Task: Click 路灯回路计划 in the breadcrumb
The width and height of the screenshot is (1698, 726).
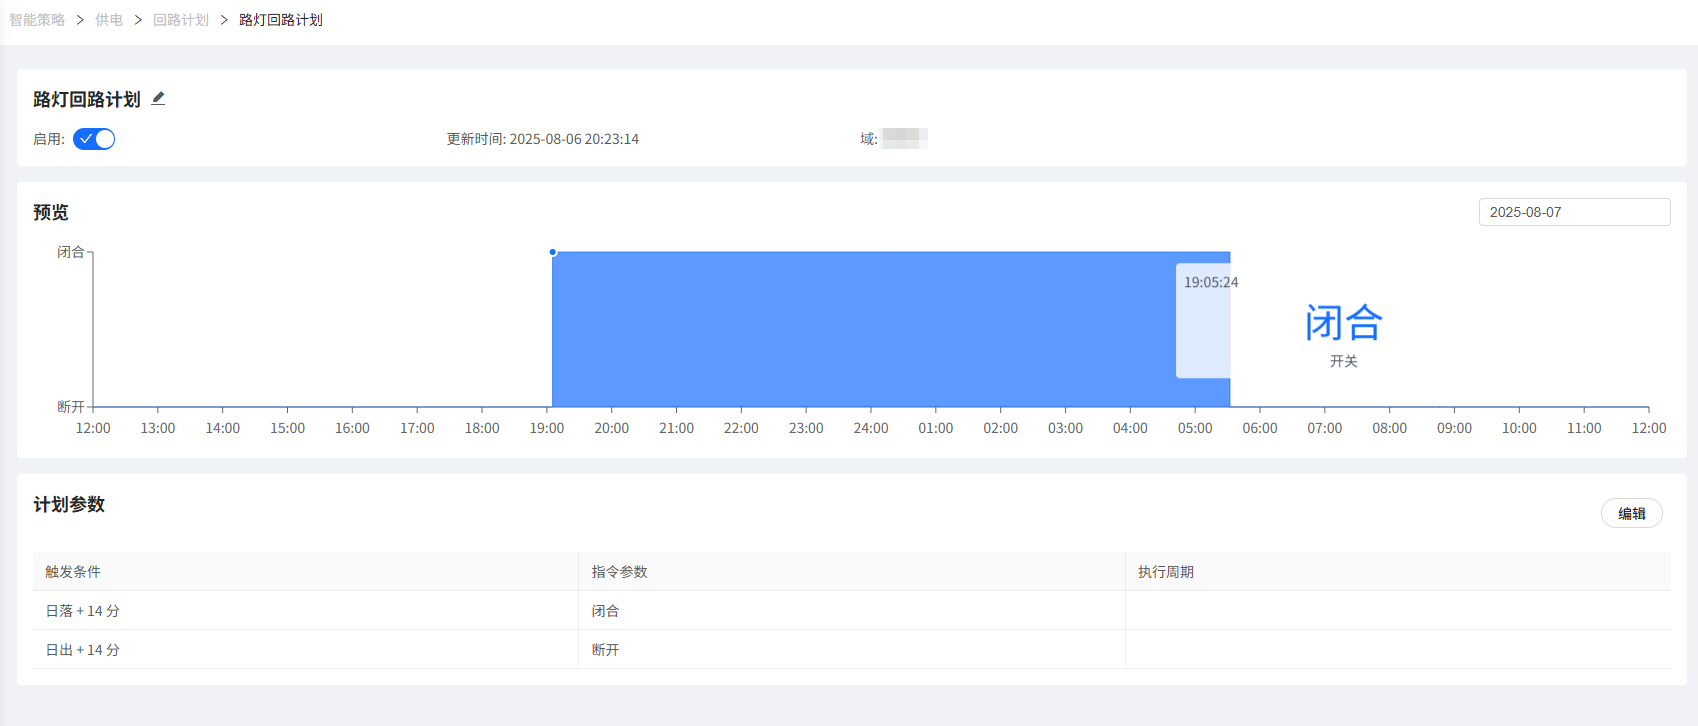Action: pyautogui.click(x=281, y=20)
